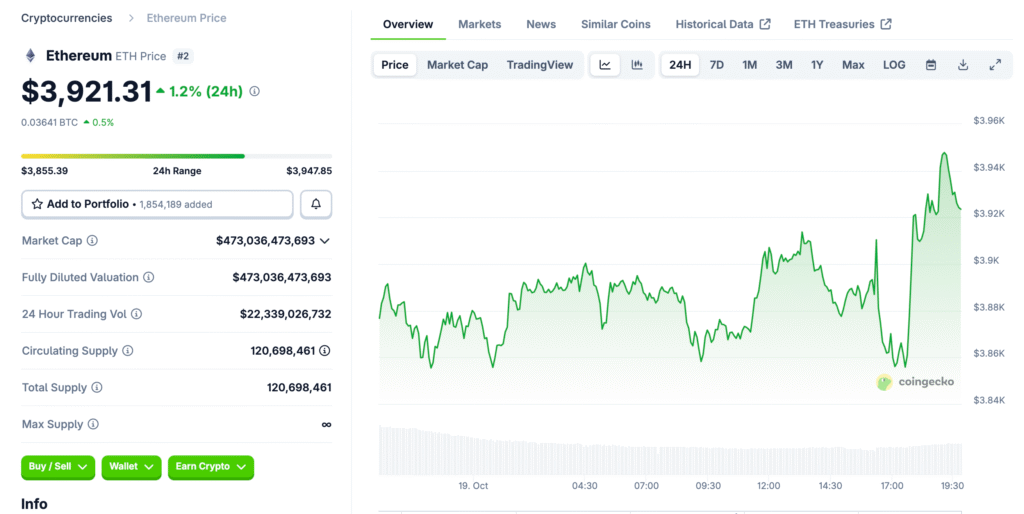The height and width of the screenshot is (514, 1024).
Task: Toggle LOG scale on chart
Action: tap(894, 65)
